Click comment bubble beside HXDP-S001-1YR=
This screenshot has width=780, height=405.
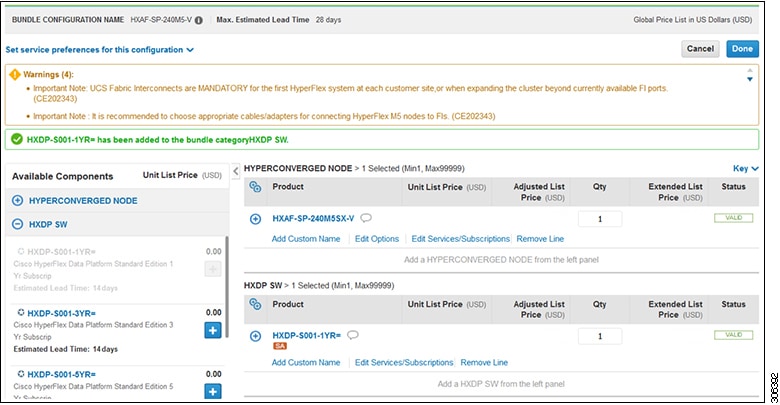point(353,335)
